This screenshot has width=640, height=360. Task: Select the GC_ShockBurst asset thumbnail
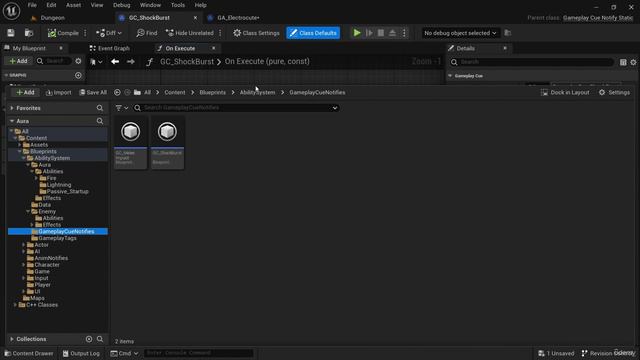(167, 142)
